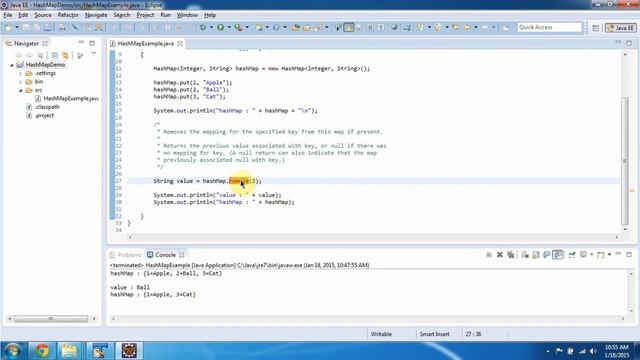Open the Open Console dropdown arrow

[609, 255]
